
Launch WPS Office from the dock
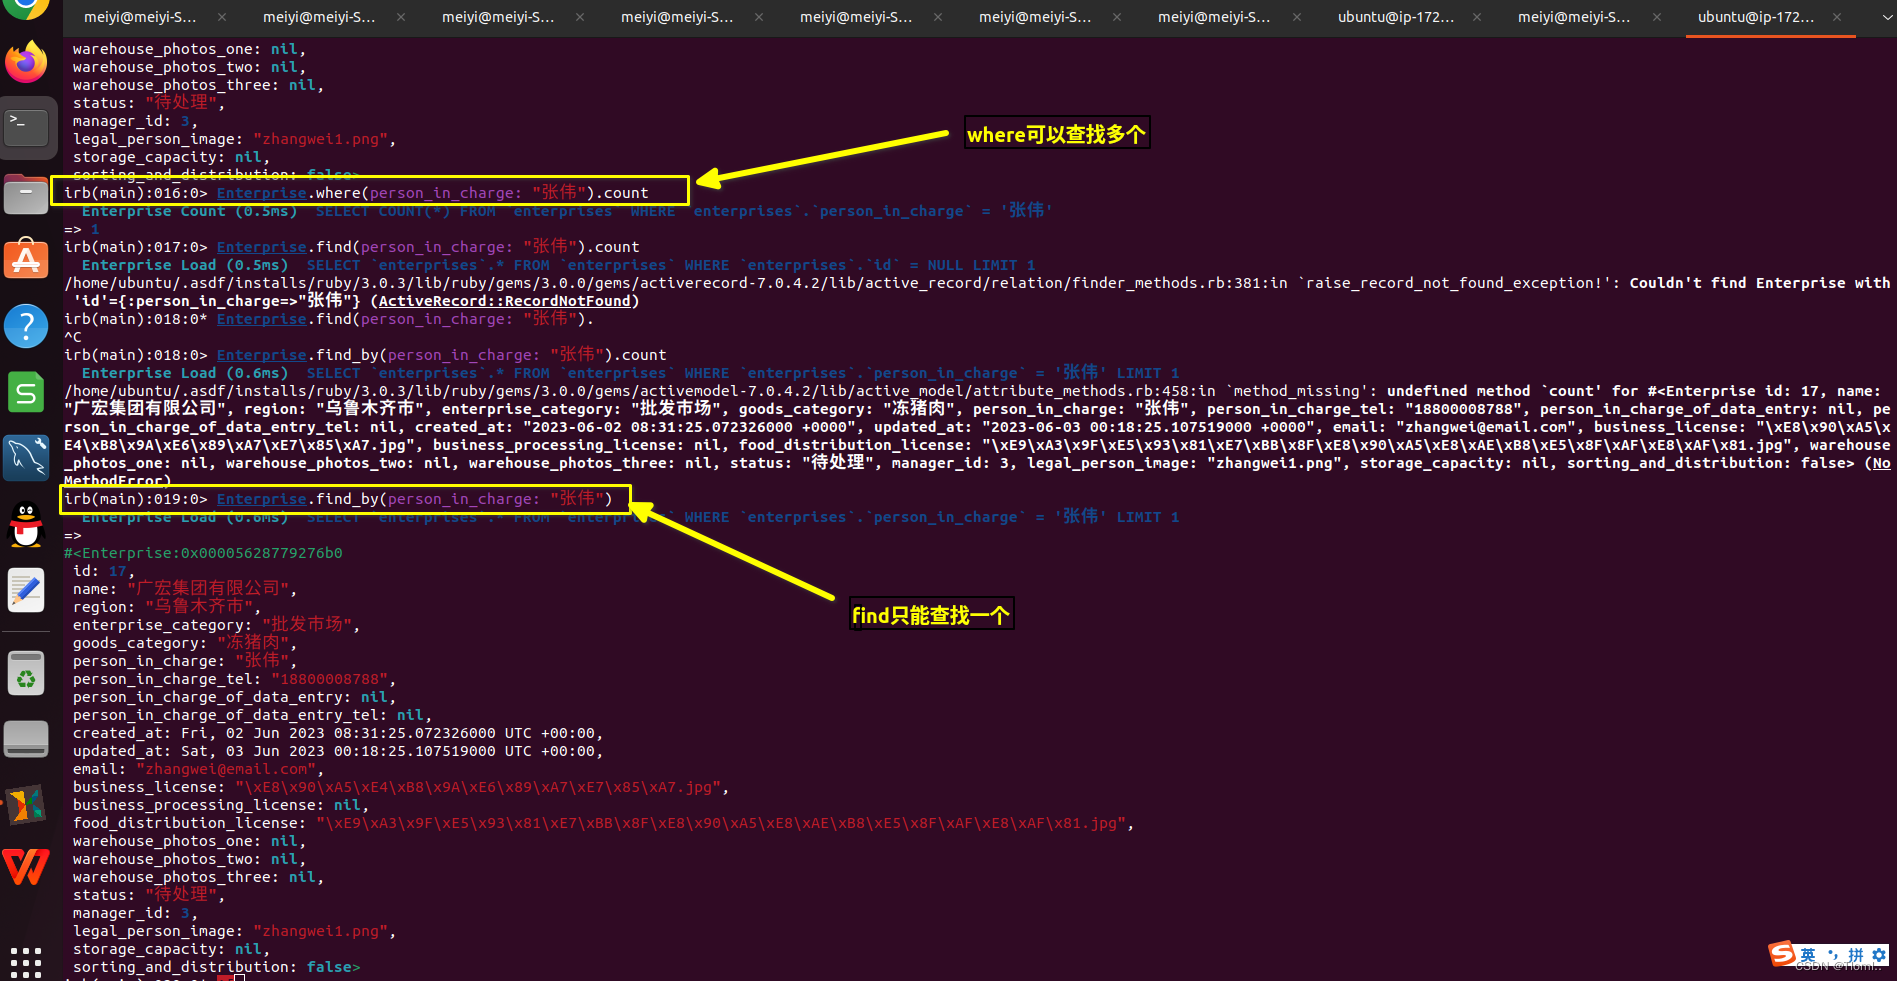tap(26, 866)
